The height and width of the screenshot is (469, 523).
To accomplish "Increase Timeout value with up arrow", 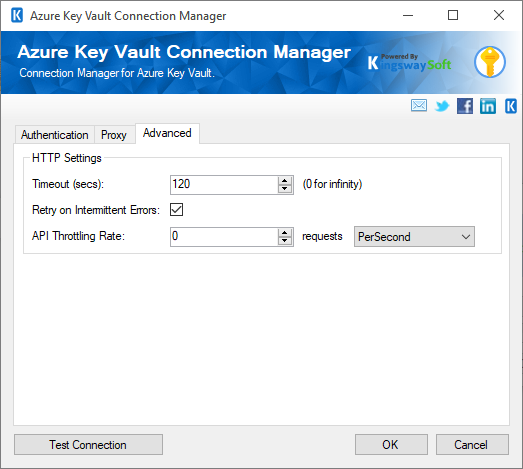I will click(285, 180).
